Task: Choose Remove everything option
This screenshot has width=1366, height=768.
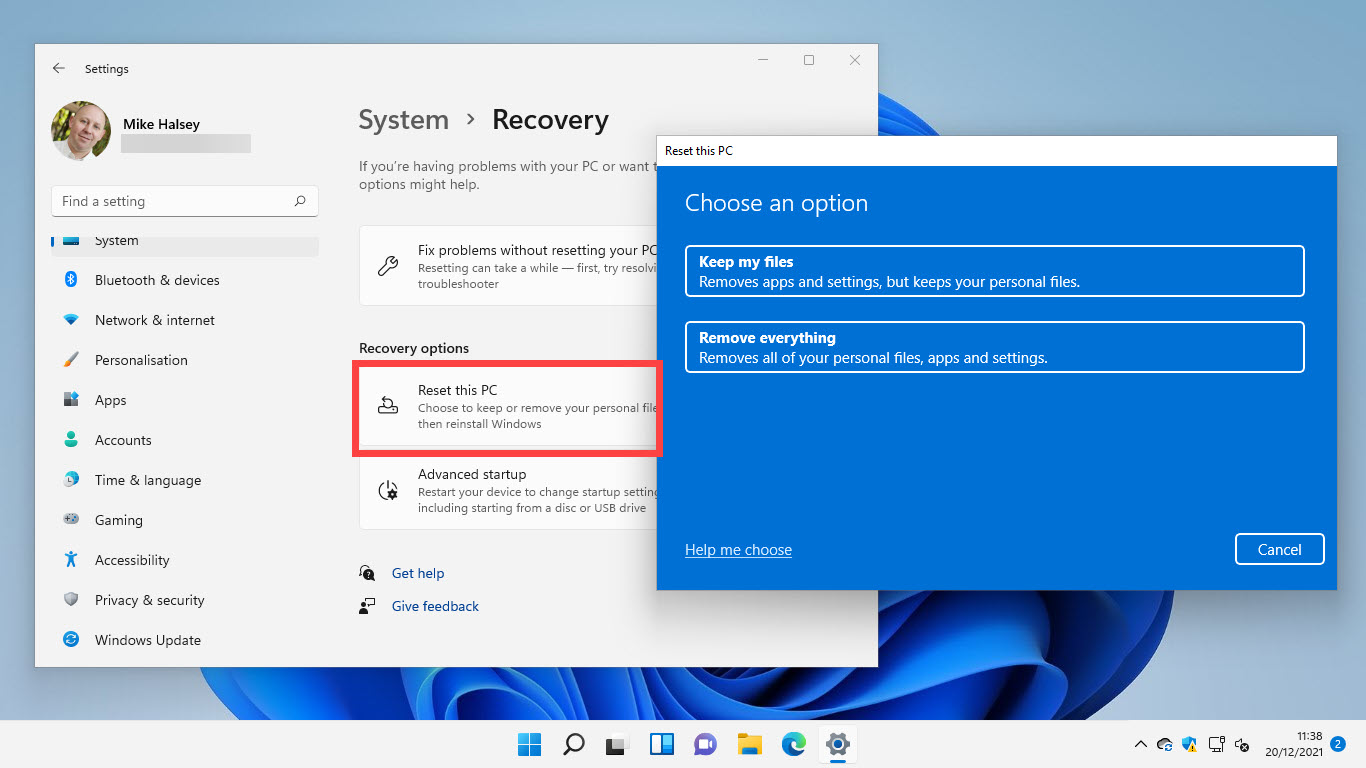Action: 994,347
